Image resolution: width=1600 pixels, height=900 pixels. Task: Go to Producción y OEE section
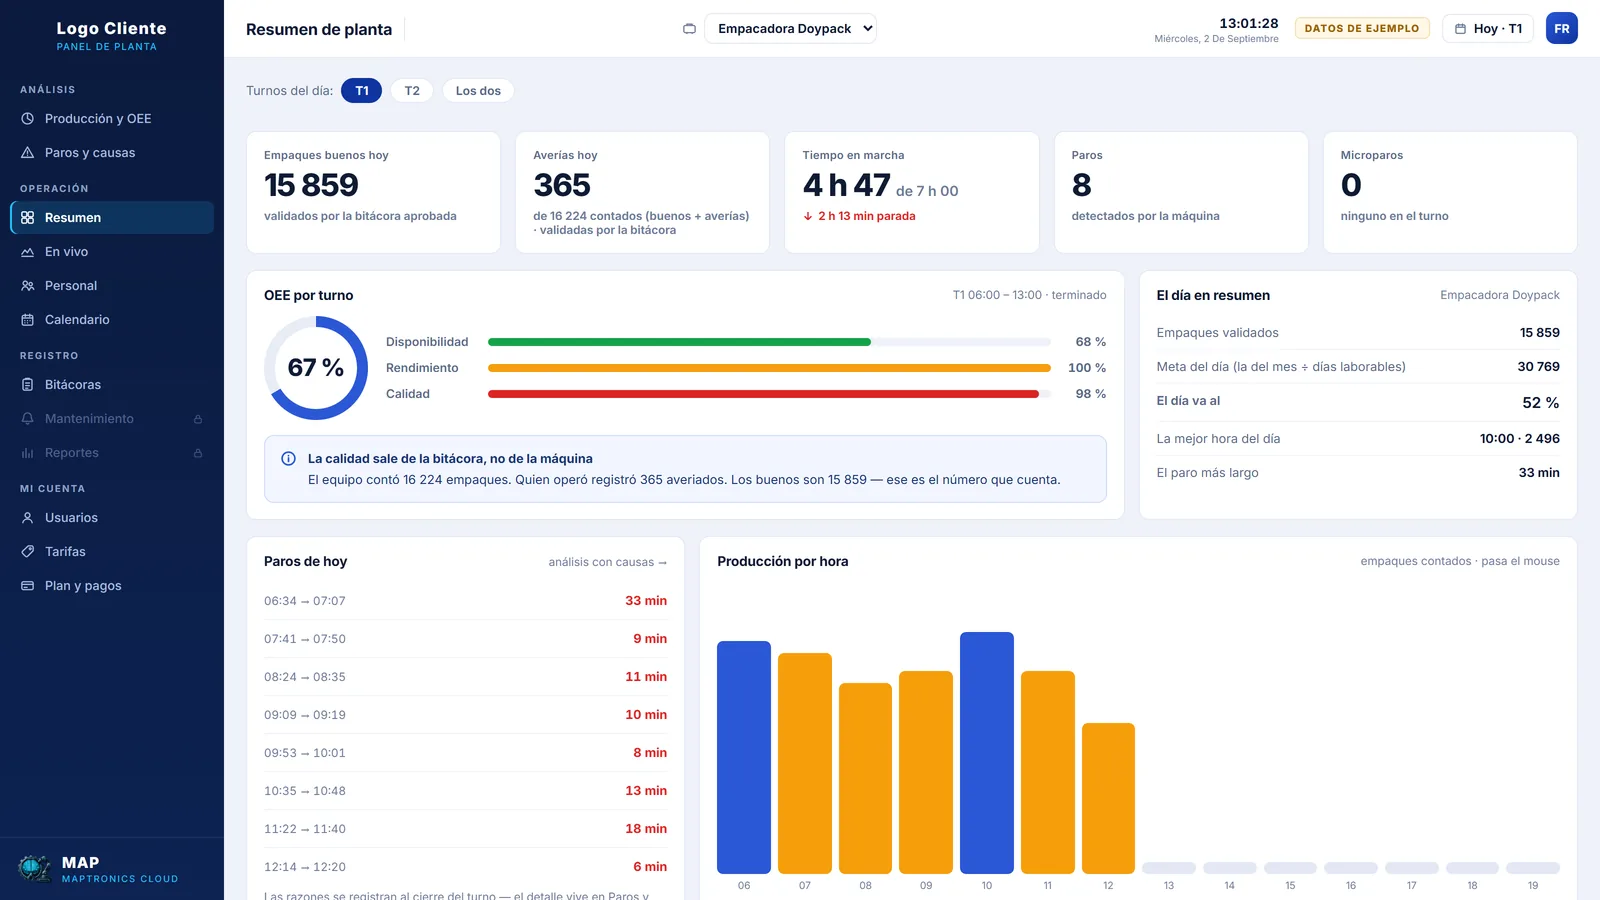click(112, 119)
